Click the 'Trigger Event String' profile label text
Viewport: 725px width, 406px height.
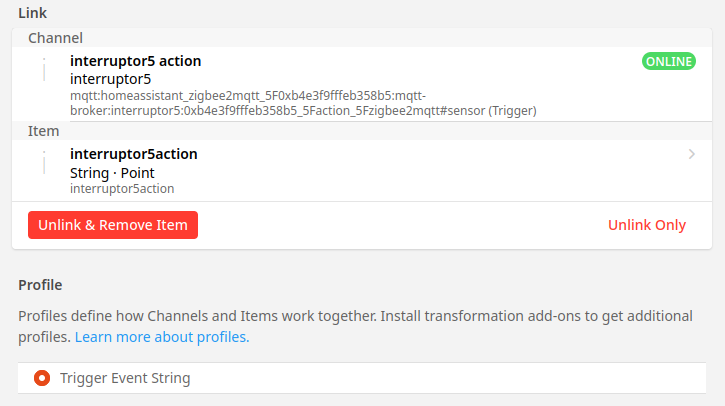pos(125,378)
